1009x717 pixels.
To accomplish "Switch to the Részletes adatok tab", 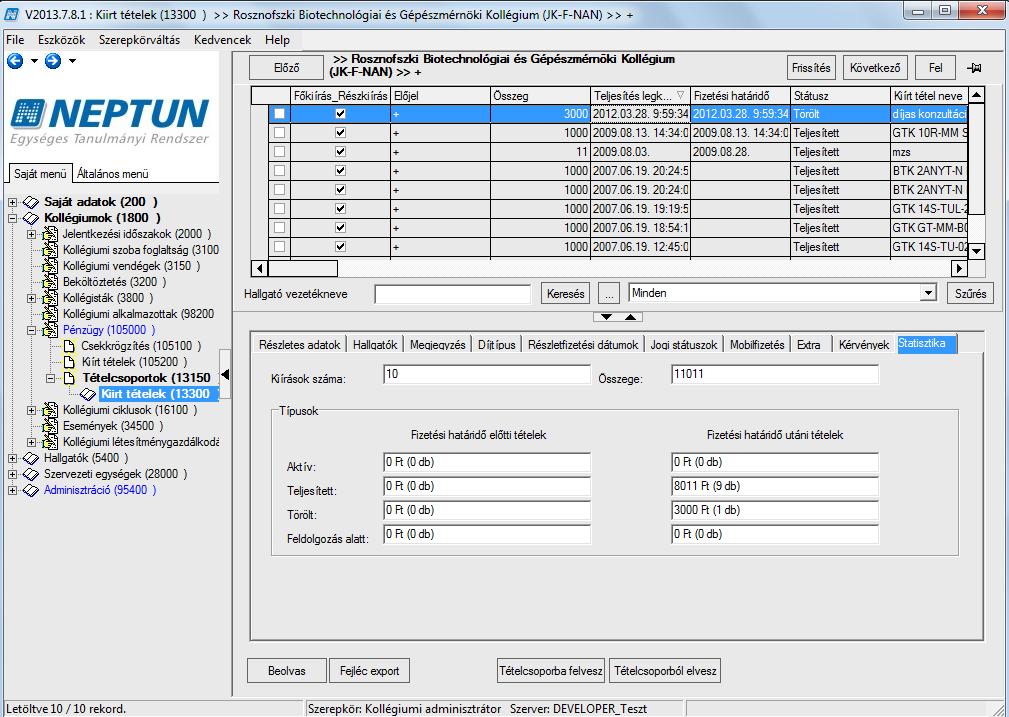I will [x=299, y=344].
